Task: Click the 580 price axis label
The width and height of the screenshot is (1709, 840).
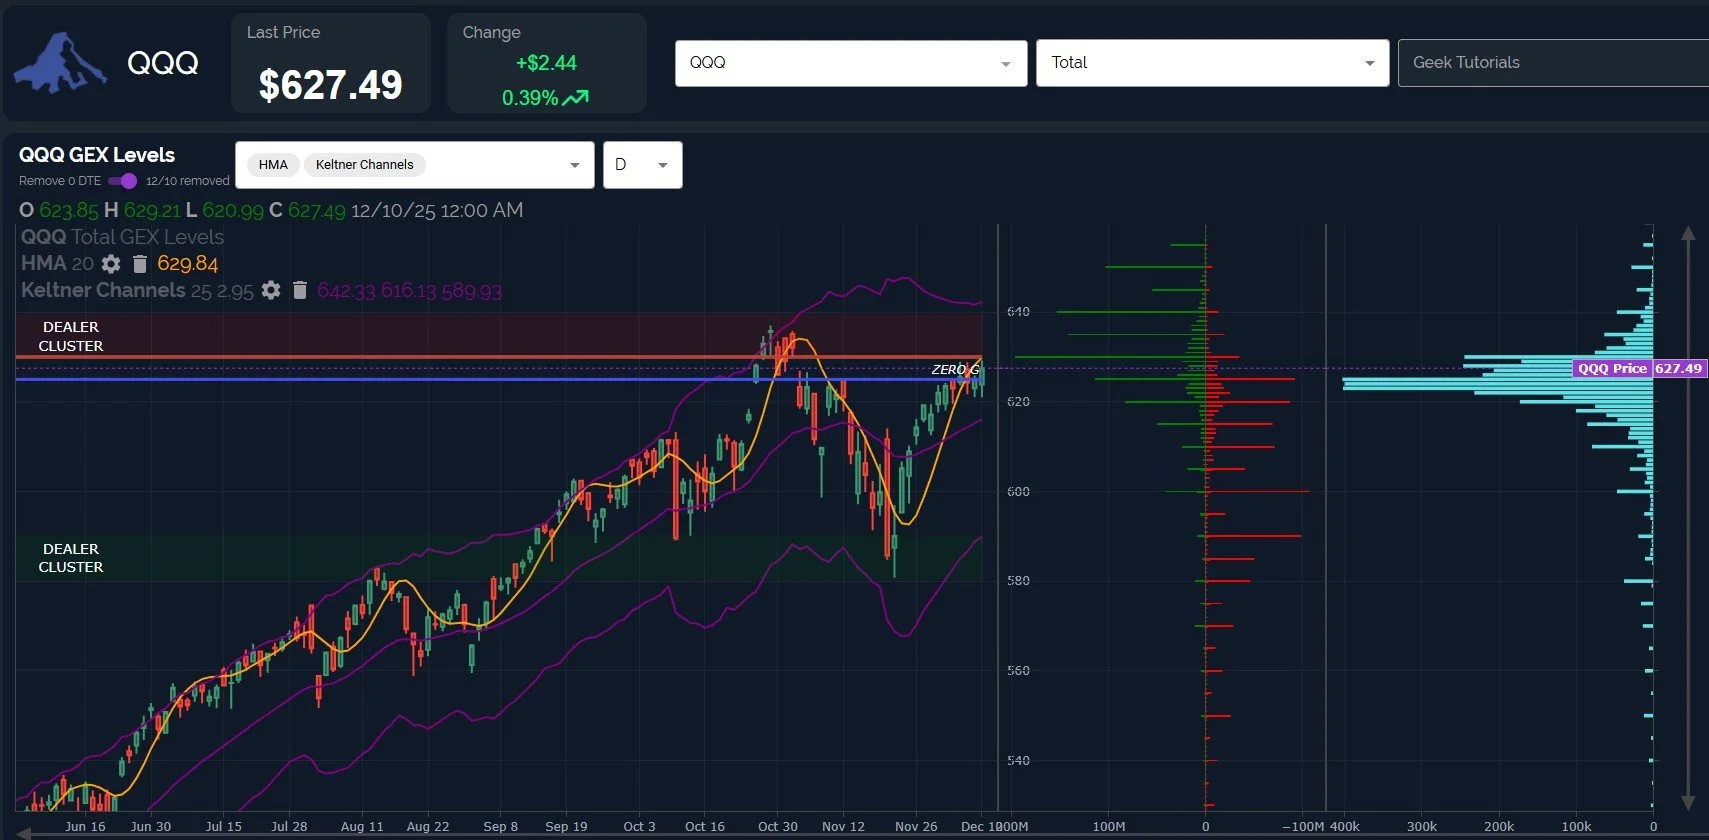Action: 1018,580
